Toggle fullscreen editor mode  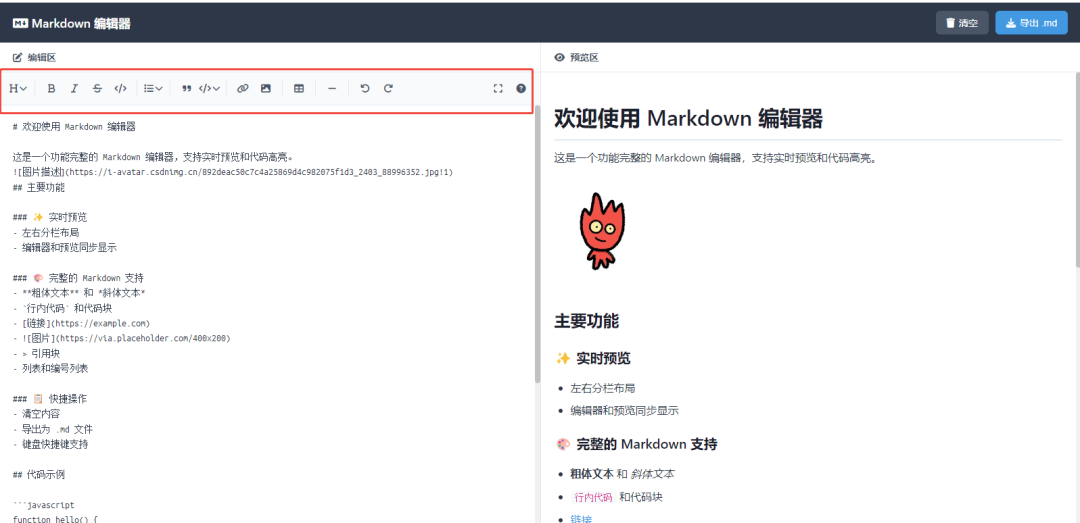(x=498, y=88)
